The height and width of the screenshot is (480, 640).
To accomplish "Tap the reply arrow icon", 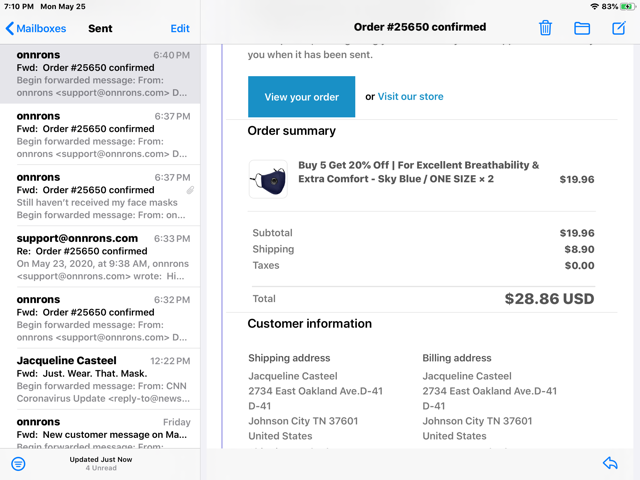I will point(611,463).
